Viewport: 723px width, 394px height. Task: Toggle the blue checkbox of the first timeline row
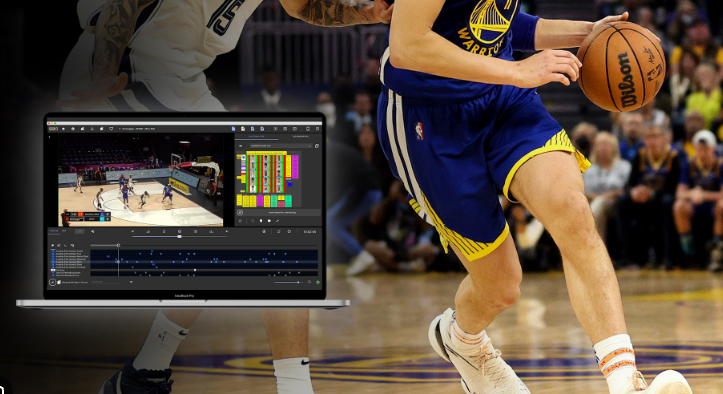tap(53, 251)
